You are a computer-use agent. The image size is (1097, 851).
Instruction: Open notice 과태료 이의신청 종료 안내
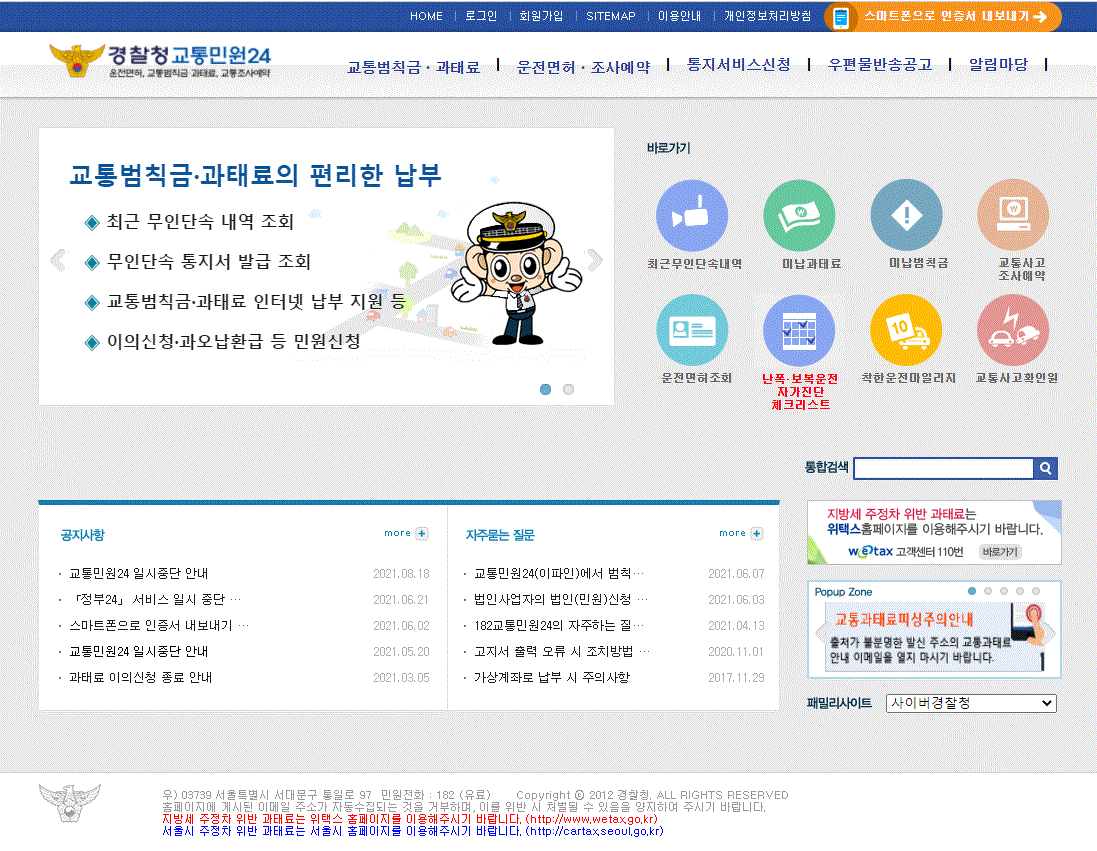coord(141,677)
